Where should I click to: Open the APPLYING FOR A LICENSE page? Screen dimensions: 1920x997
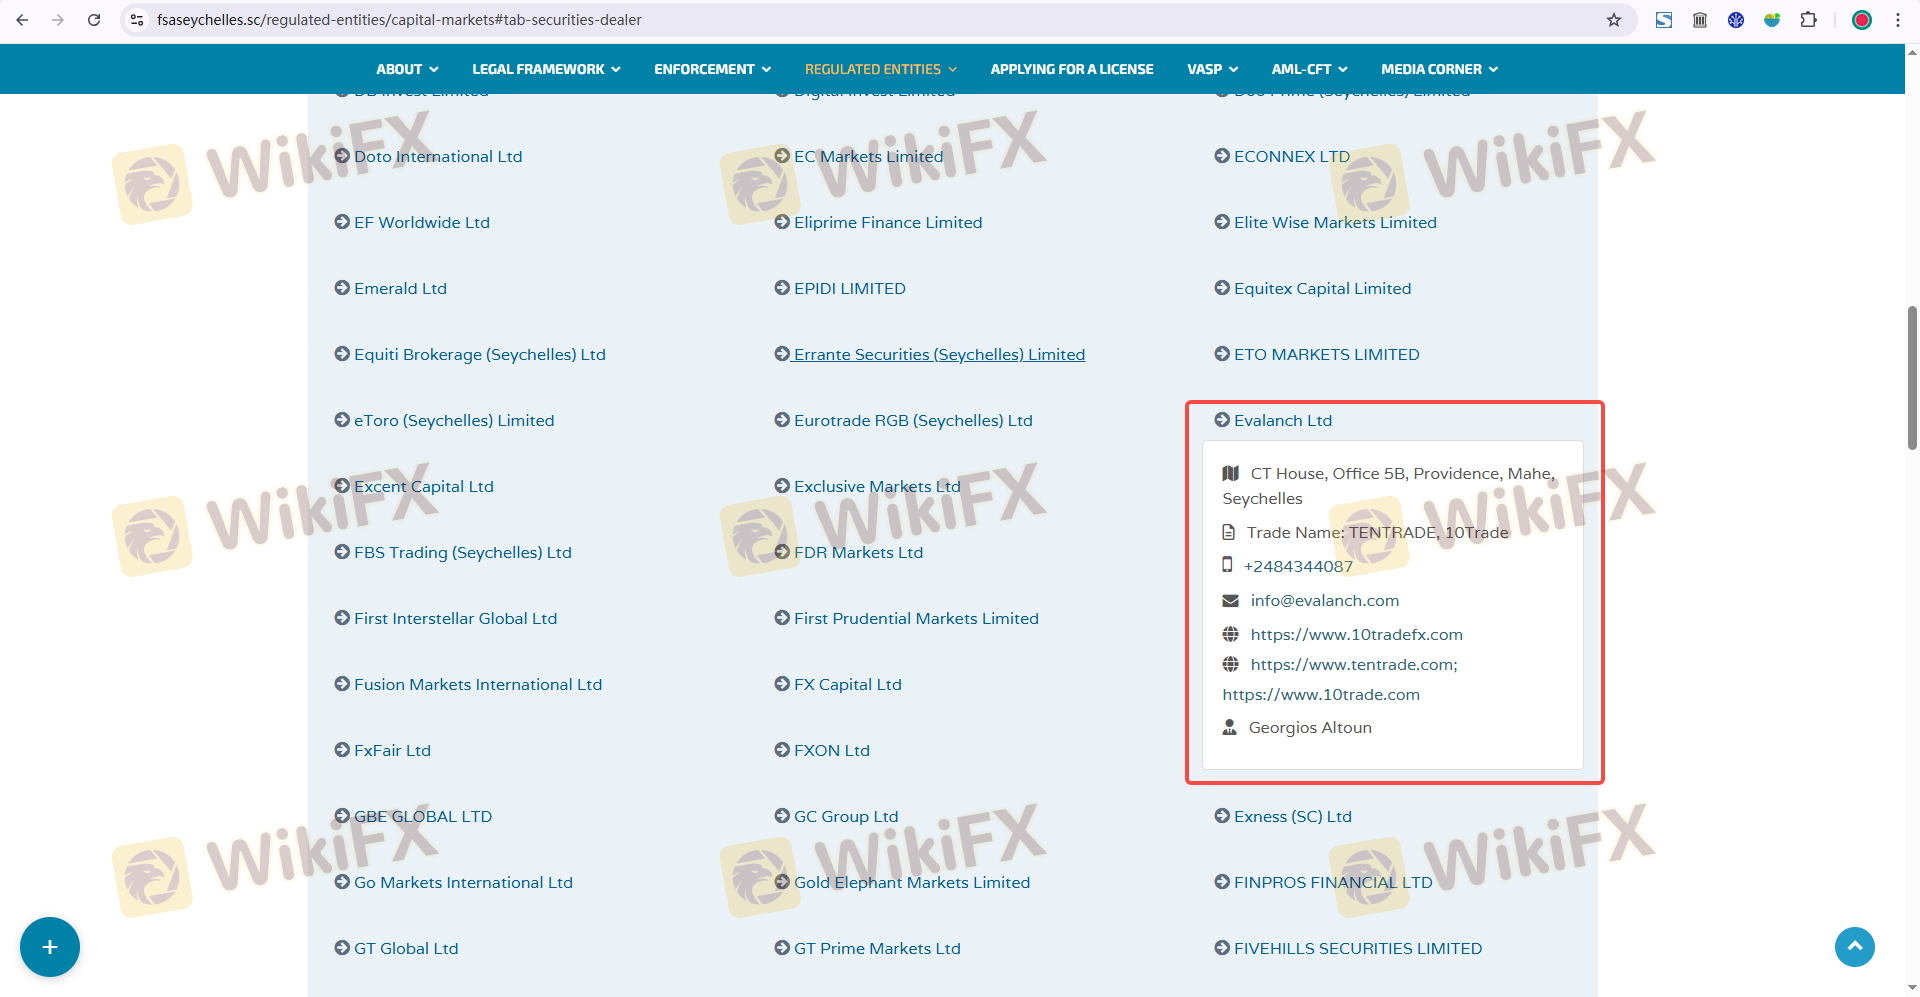pos(1071,69)
